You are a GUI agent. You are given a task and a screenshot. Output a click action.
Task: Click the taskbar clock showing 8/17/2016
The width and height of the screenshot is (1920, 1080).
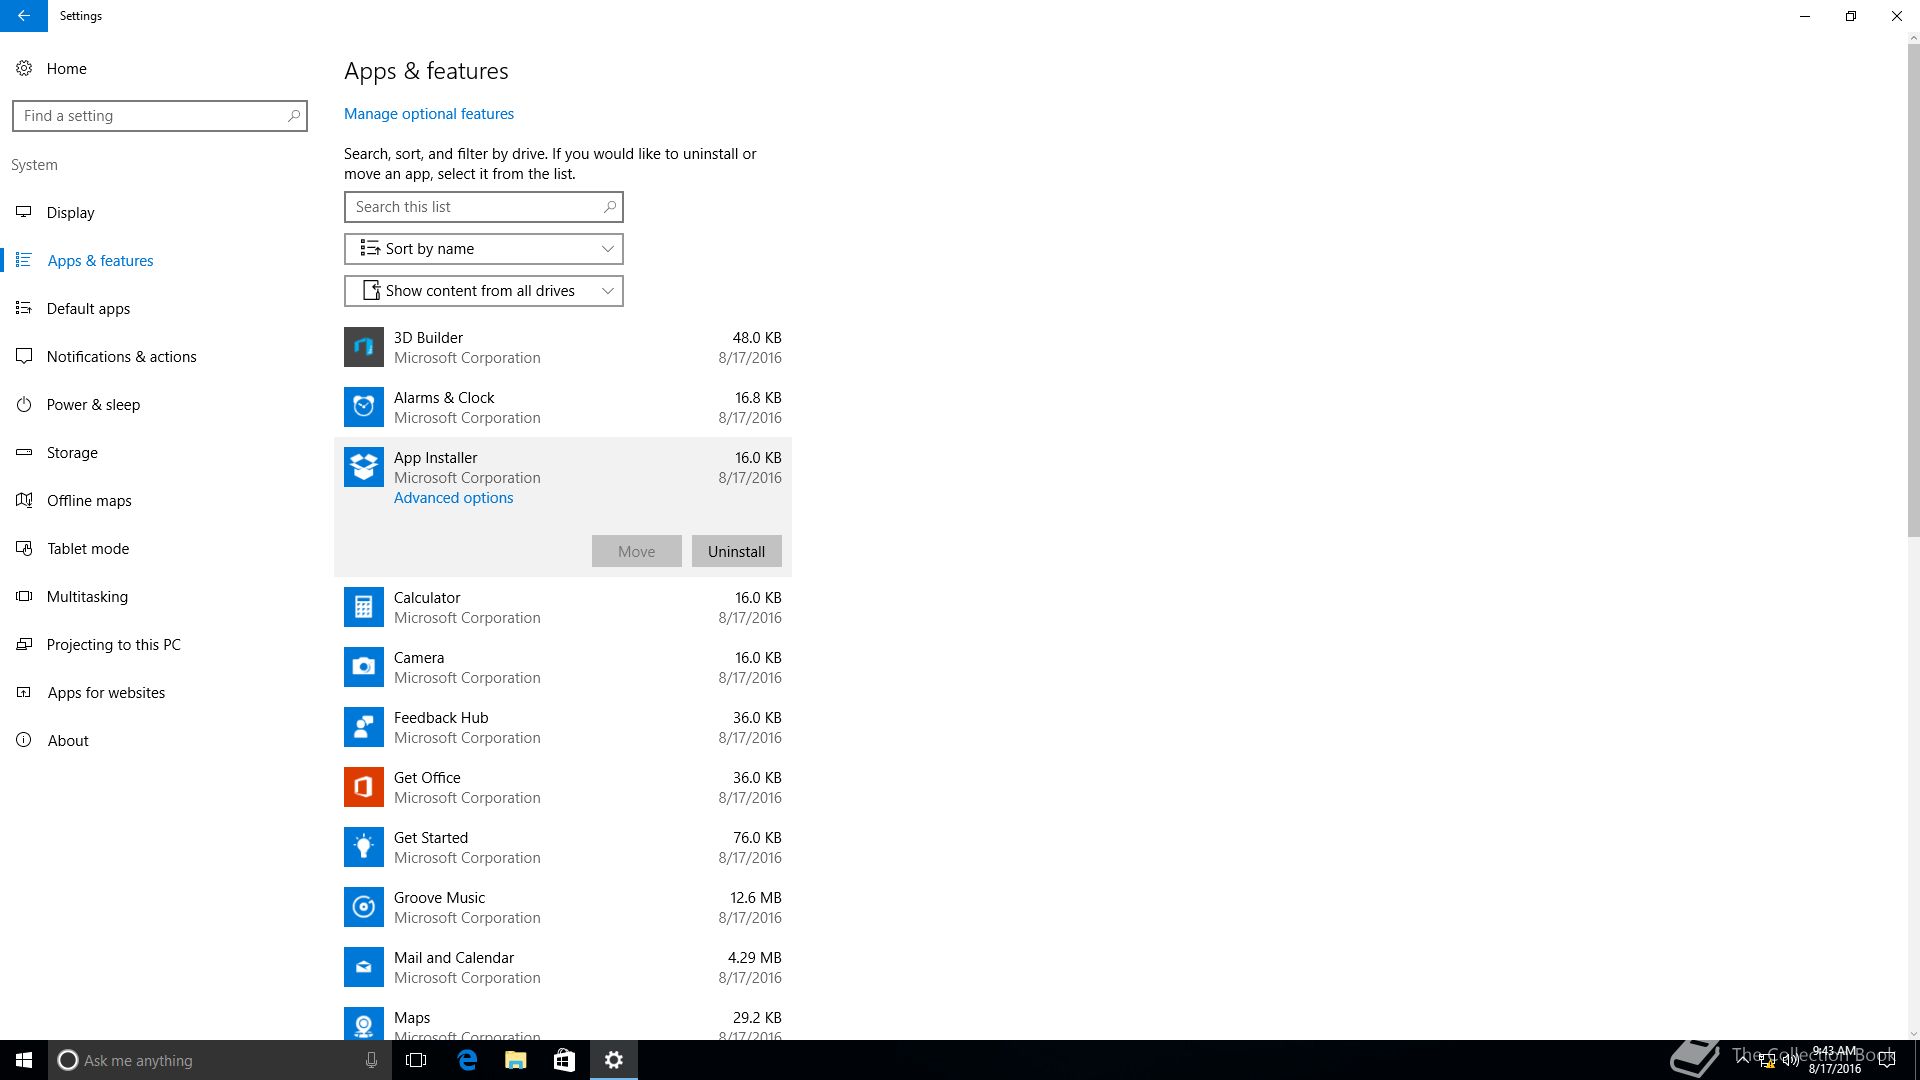(1834, 1060)
